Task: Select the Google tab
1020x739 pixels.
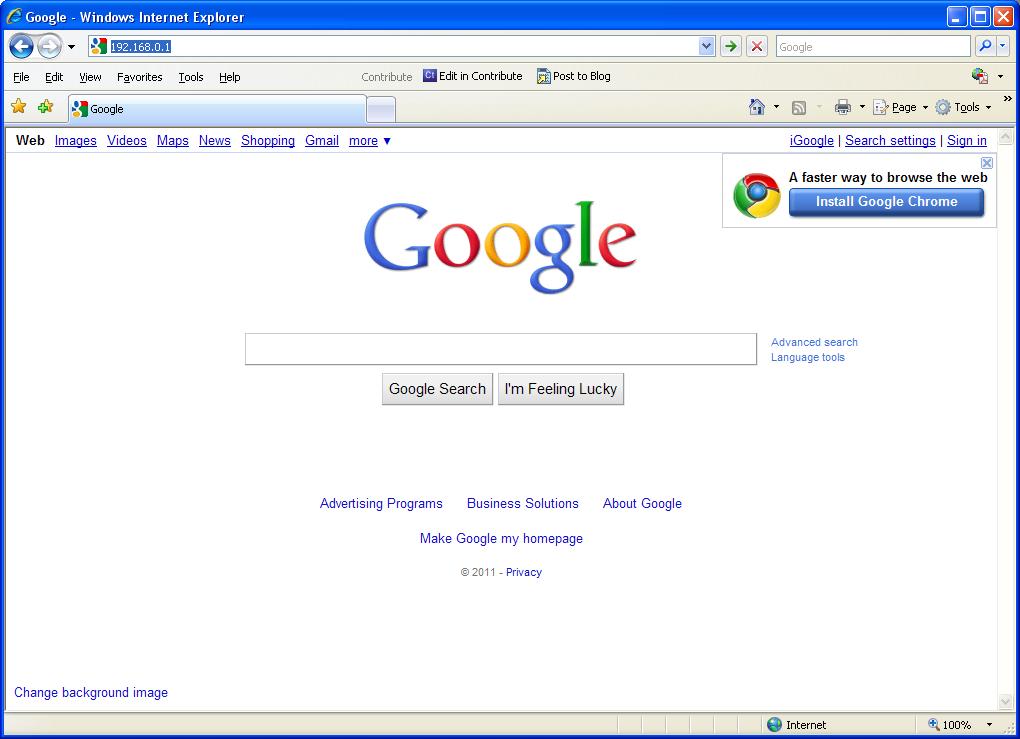Action: pyautogui.click(x=217, y=109)
